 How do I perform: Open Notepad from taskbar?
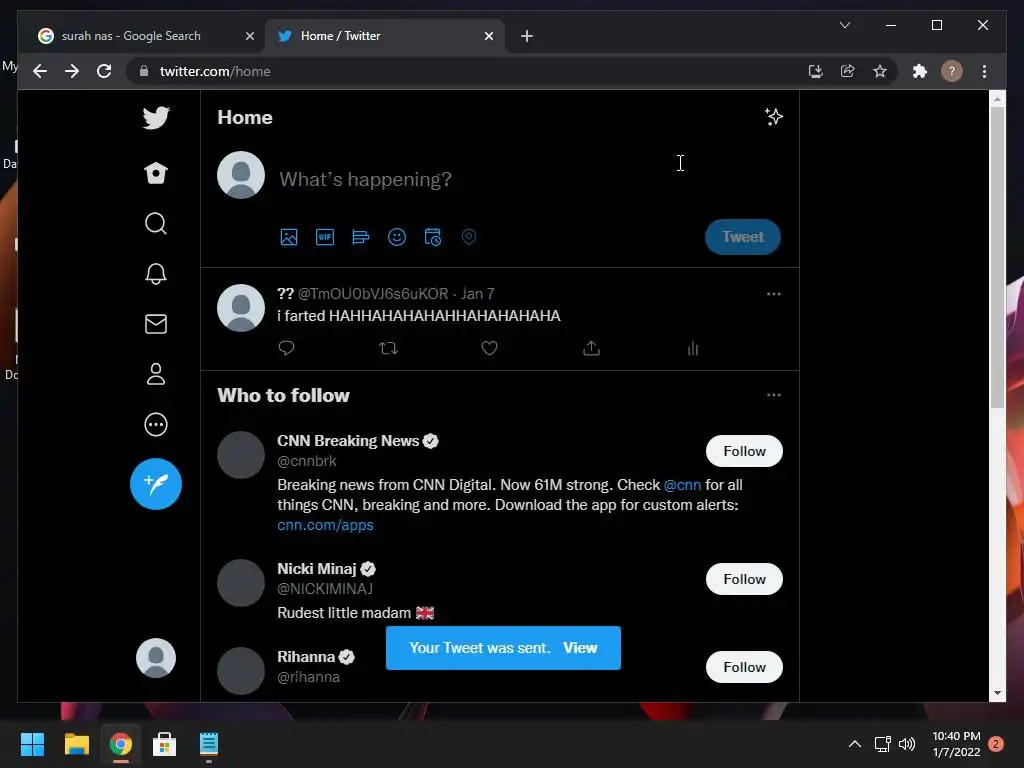(209, 744)
